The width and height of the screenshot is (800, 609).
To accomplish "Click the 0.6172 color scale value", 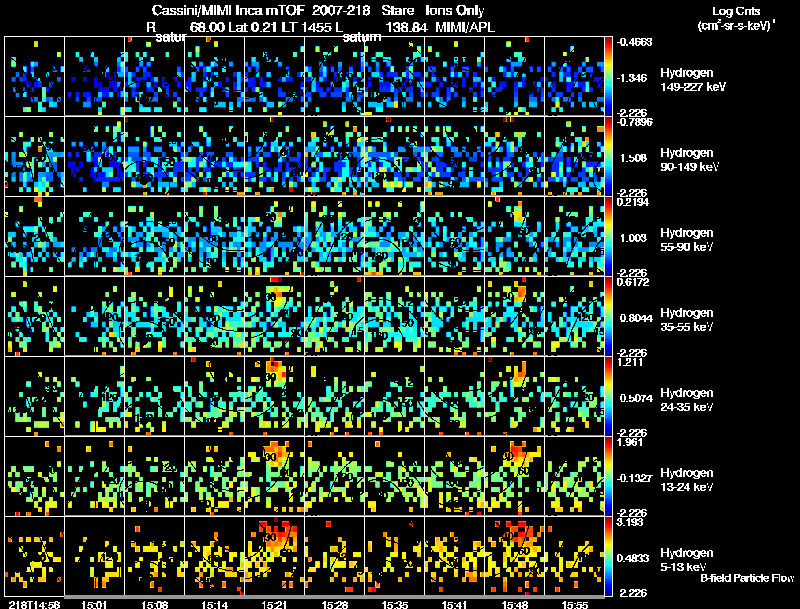I will (632, 282).
